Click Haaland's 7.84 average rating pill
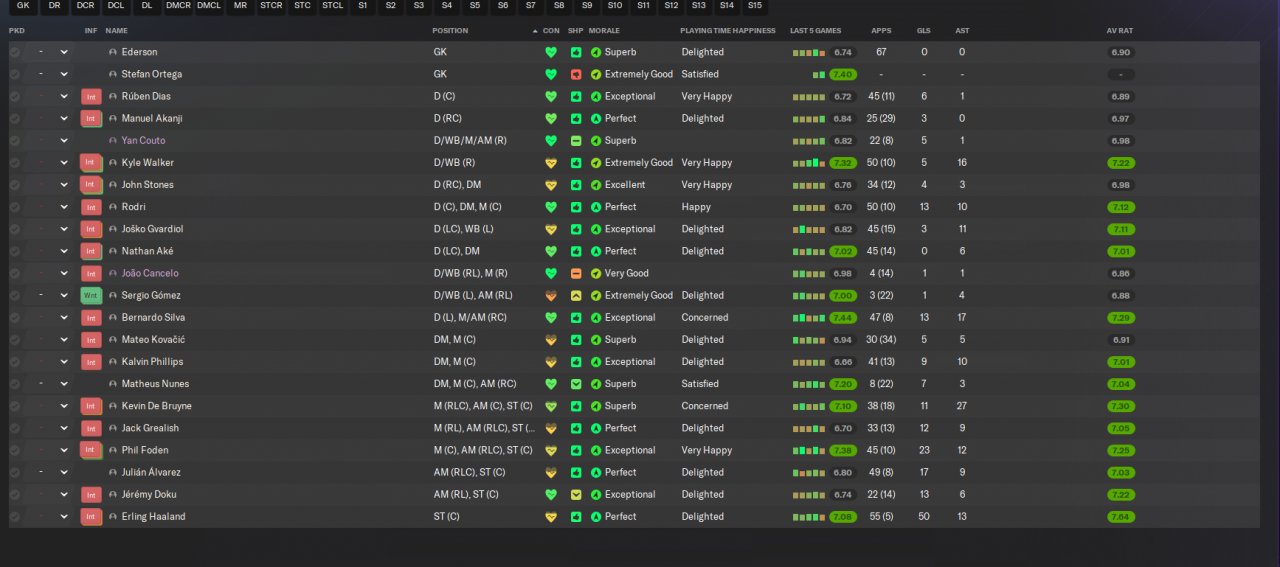The width and height of the screenshot is (1280, 567). coord(1121,516)
